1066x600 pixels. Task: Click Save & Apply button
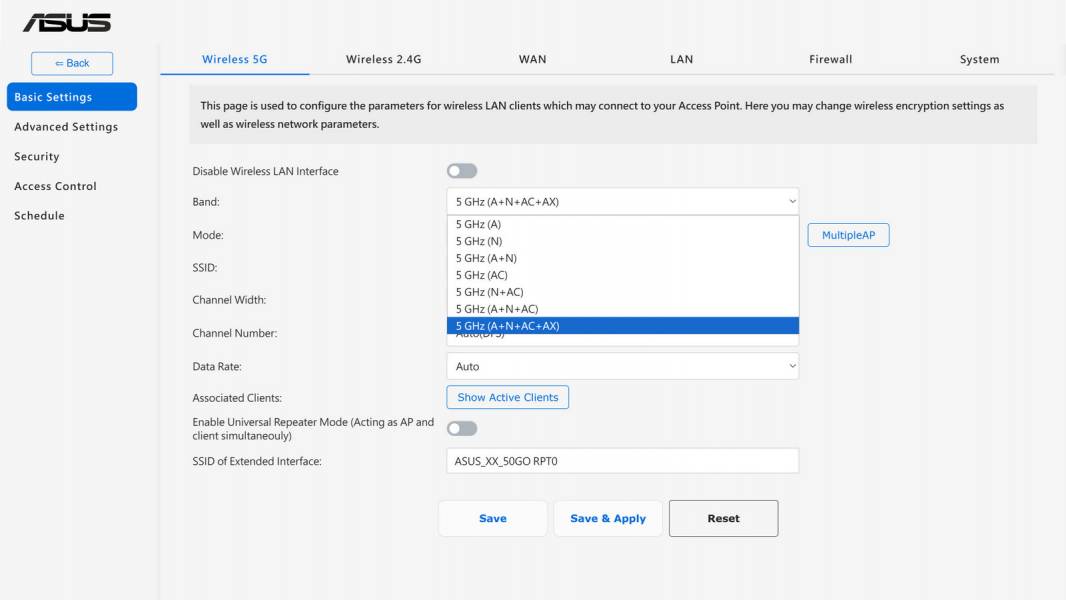point(608,518)
